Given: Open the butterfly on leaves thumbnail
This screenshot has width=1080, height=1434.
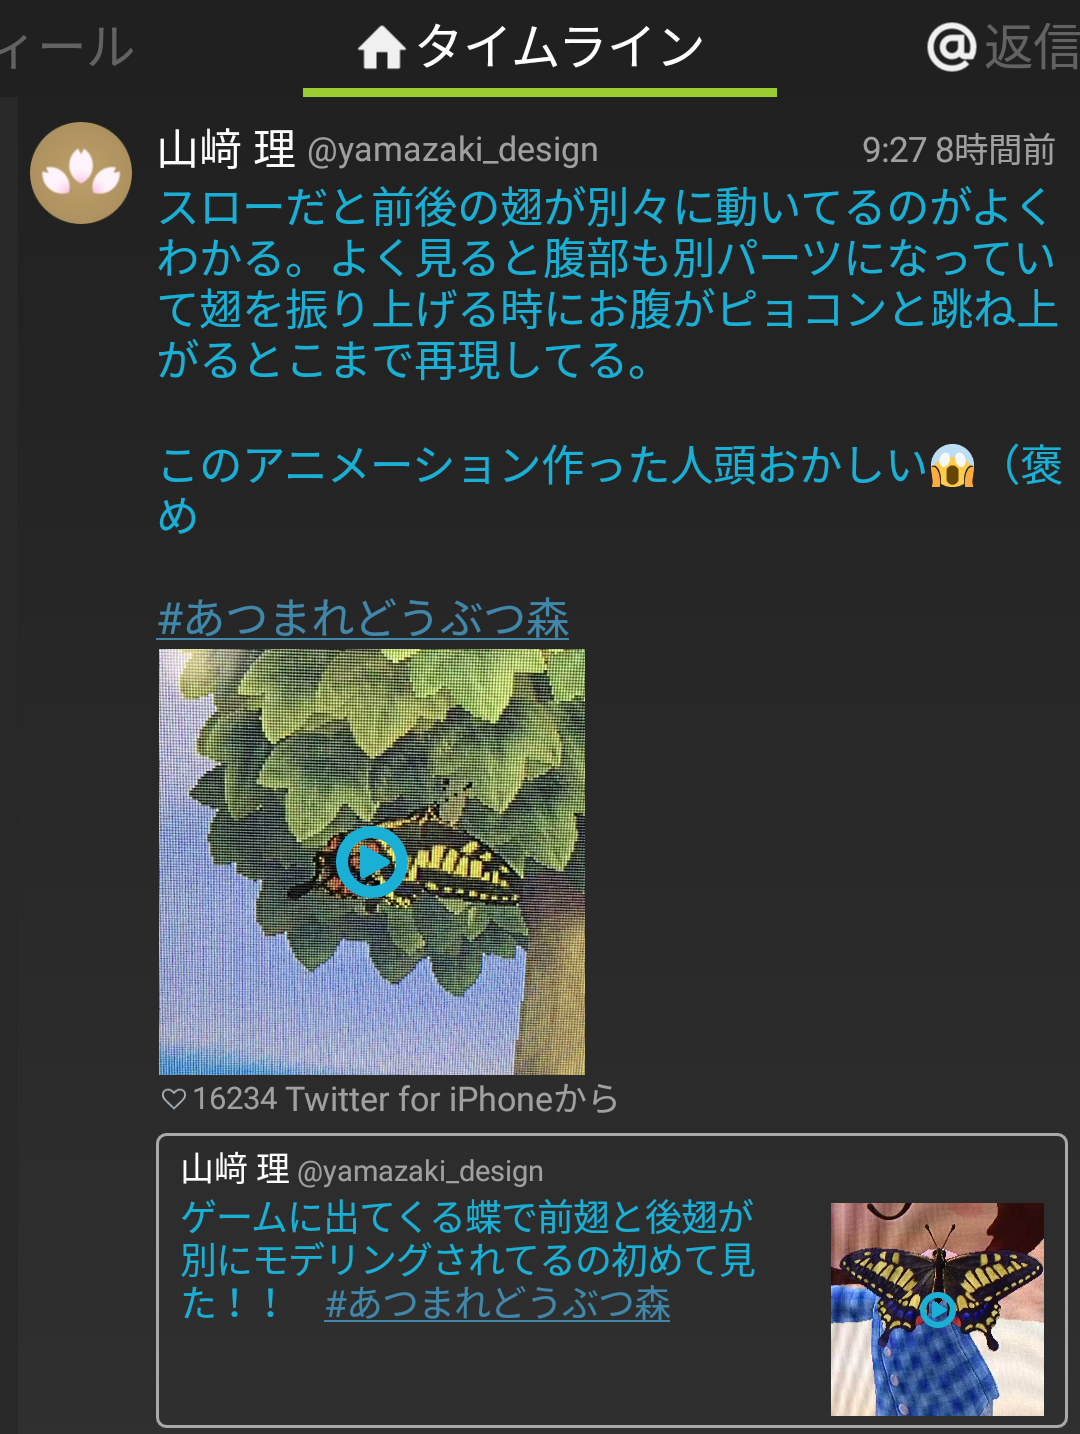Looking at the screenshot, I should [x=372, y=862].
